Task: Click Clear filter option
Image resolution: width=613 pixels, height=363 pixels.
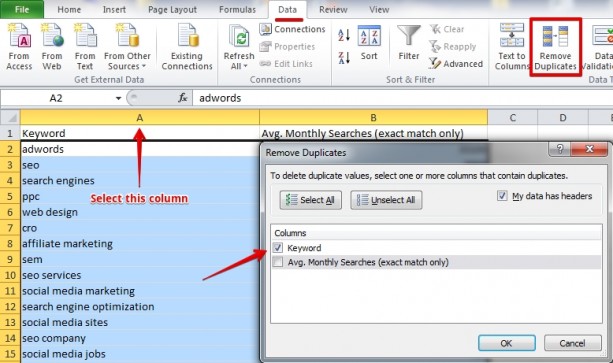Action: [x=447, y=29]
